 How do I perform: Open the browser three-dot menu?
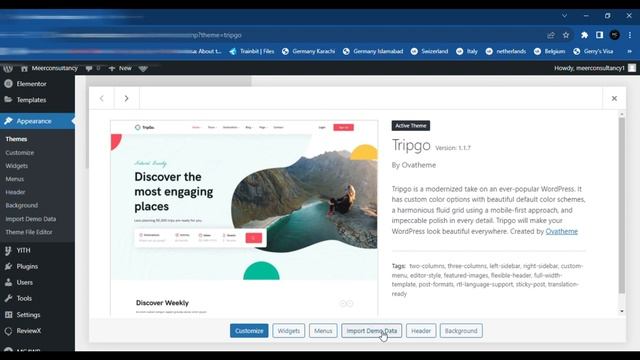630,35
